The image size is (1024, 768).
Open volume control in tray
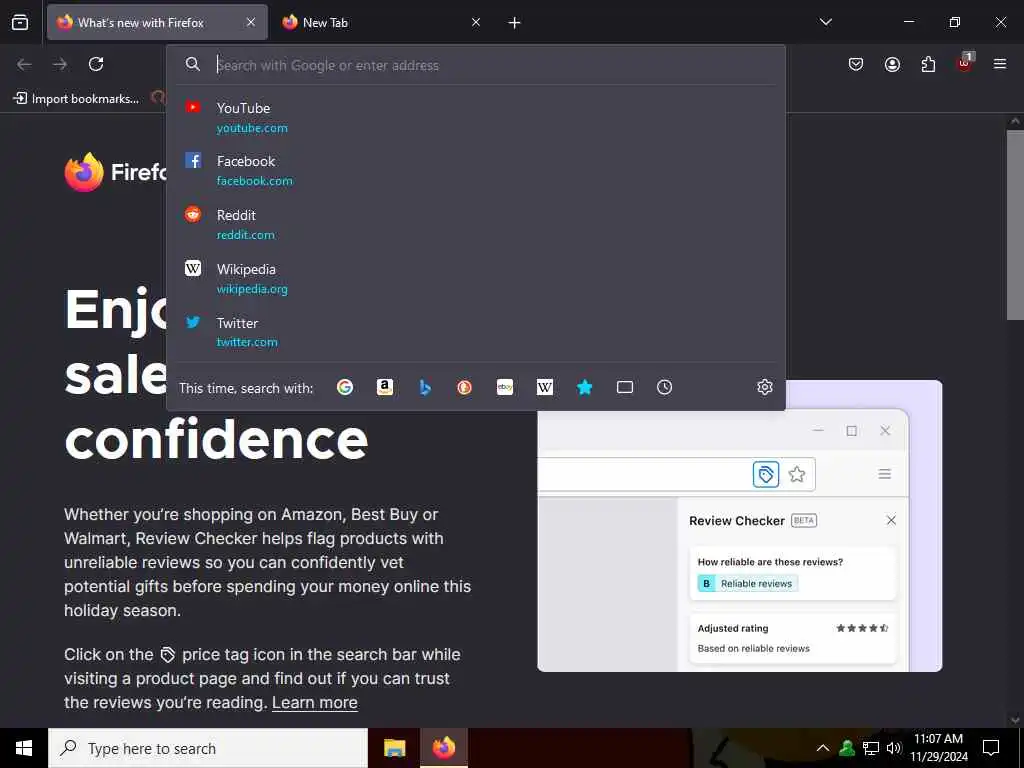894,748
